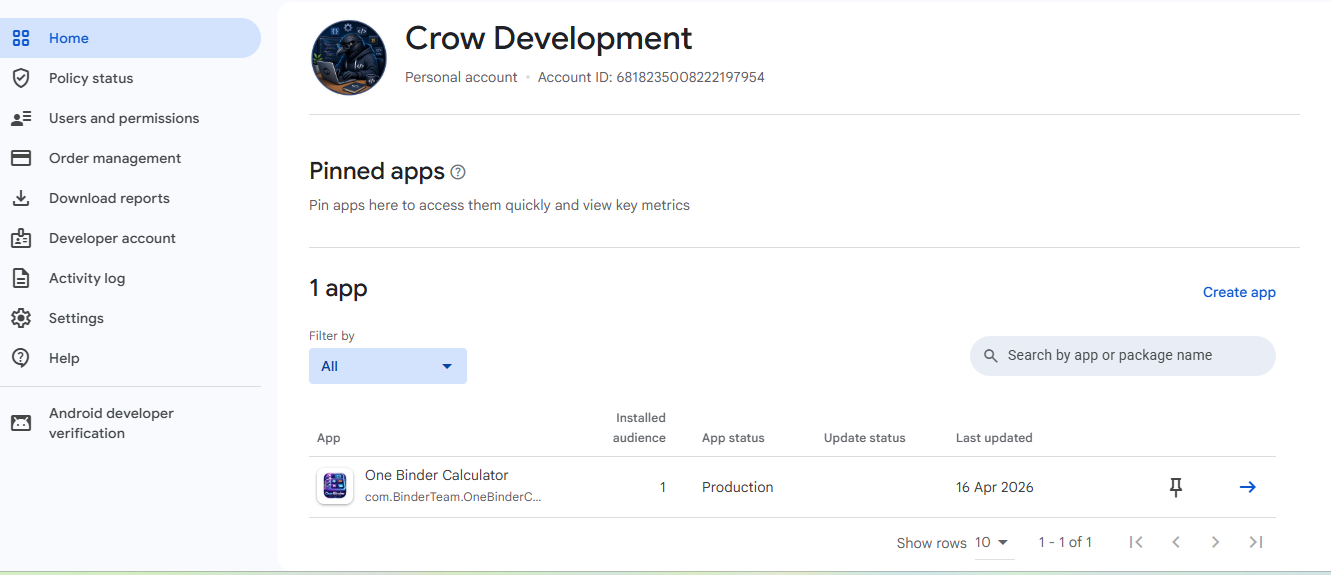Click the App column header

click(329, 438)
